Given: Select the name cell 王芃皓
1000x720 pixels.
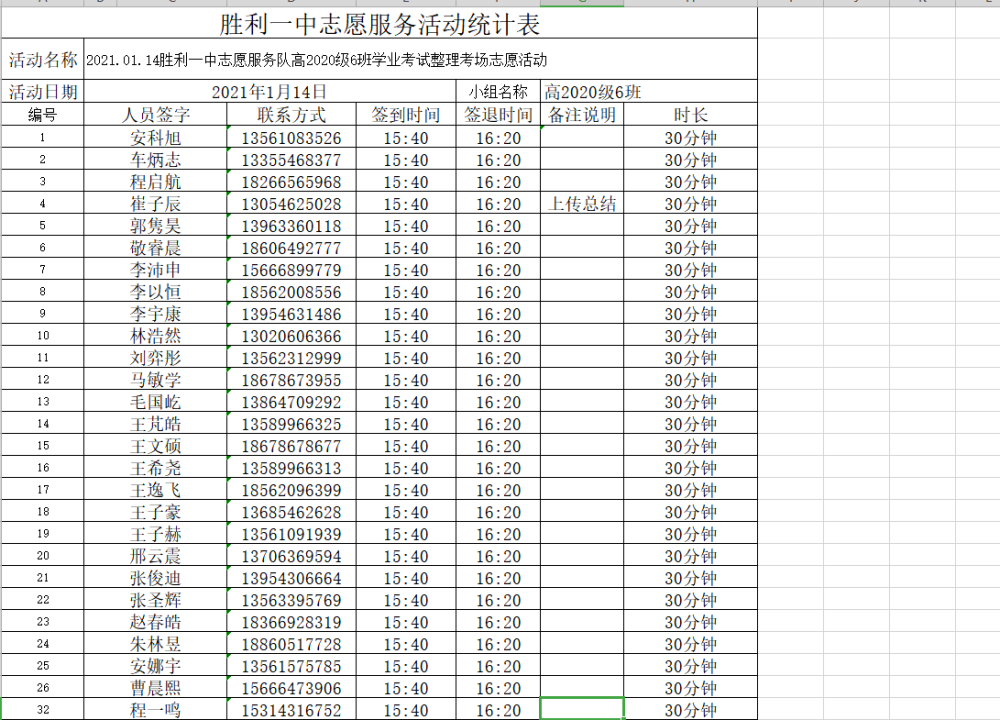Looking at the screenshot, I should (156, 423).
